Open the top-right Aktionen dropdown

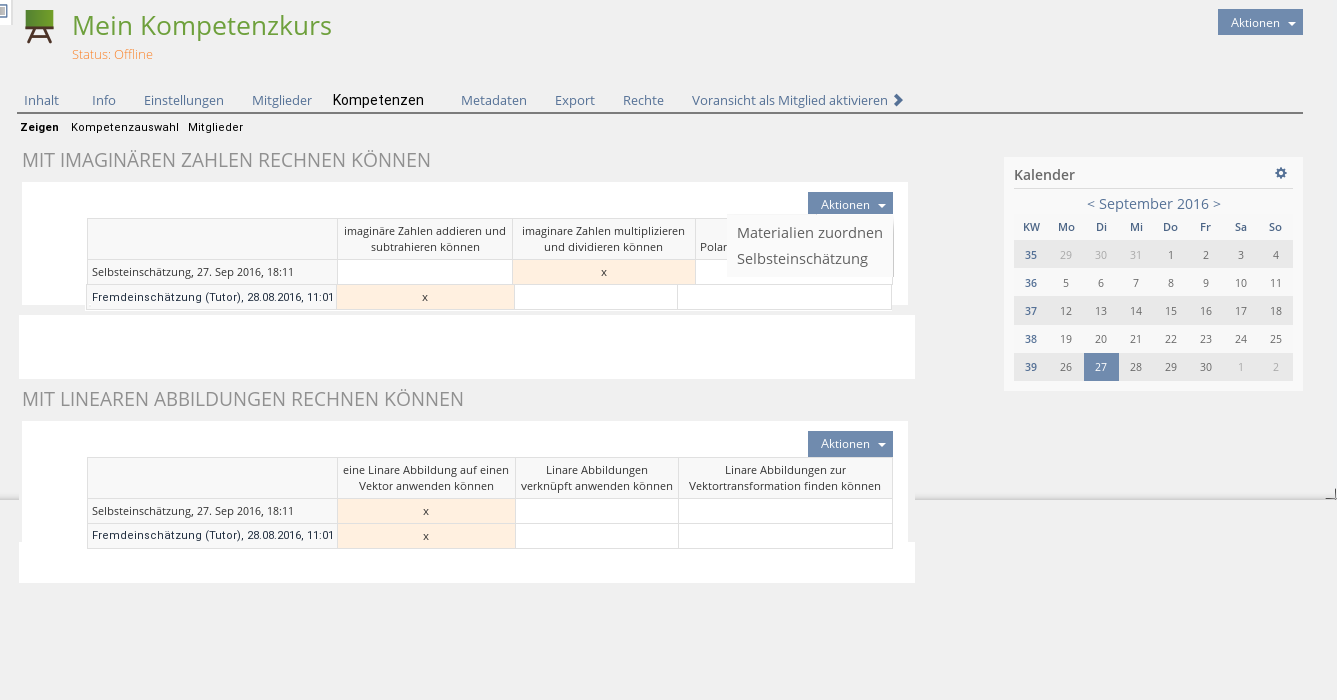coord(1259,23)
